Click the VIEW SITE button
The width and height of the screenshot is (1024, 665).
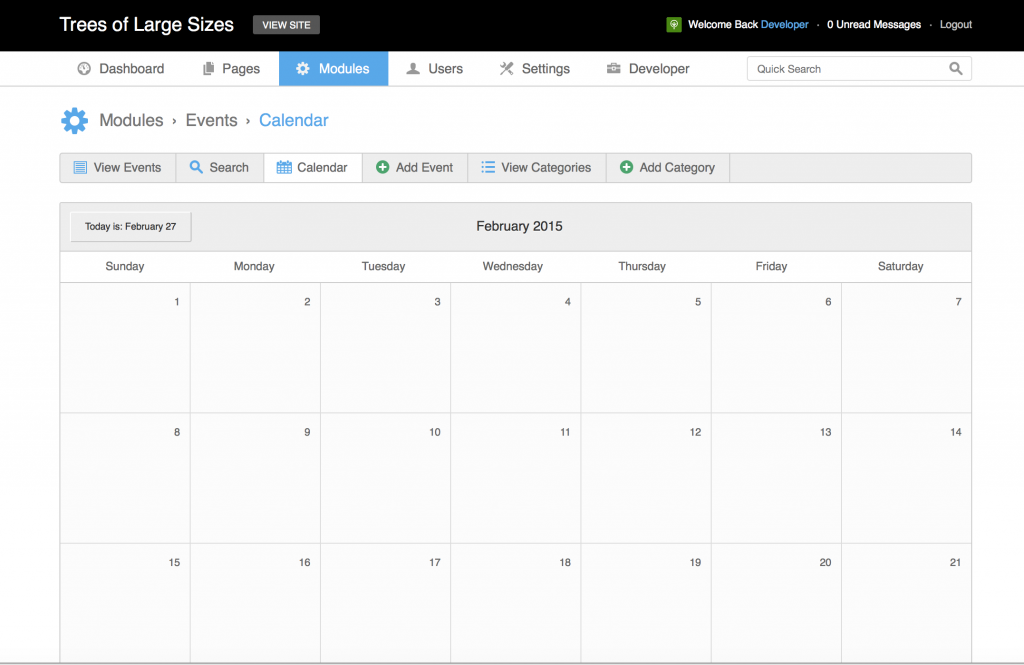(286, 25)
